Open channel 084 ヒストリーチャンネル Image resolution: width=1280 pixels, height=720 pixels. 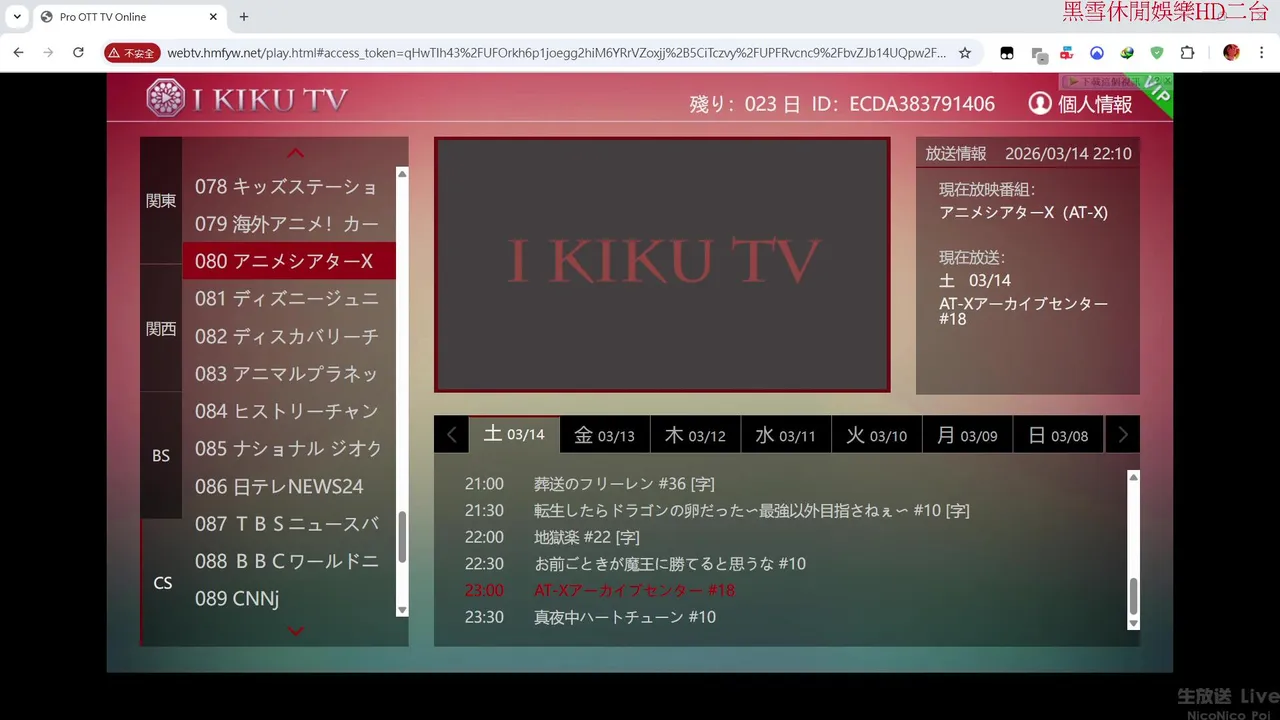[289, 411]
